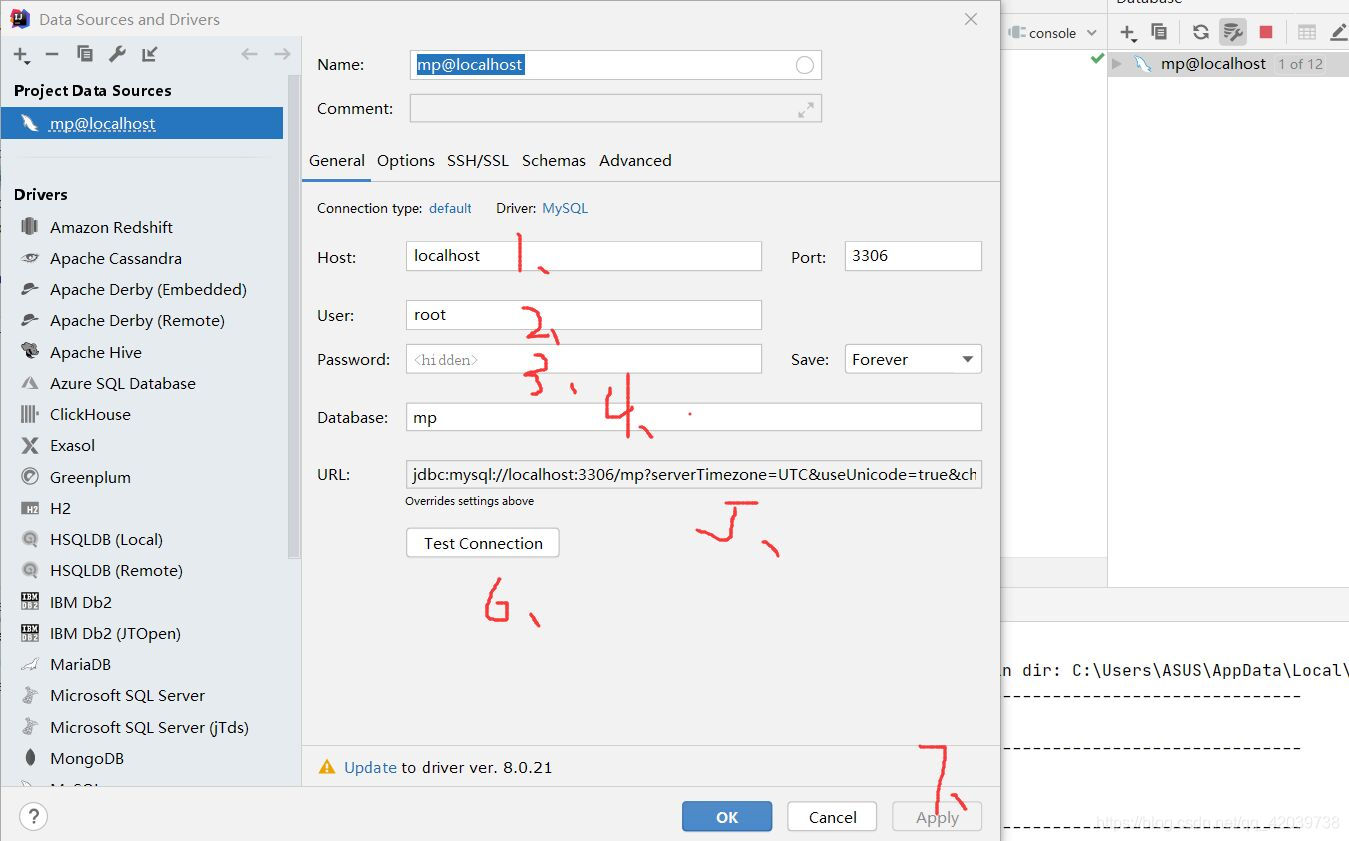Select mp@localhost in Project Data Sources
The height and width of the screenshot is (841, 1349).
point(142,124)
